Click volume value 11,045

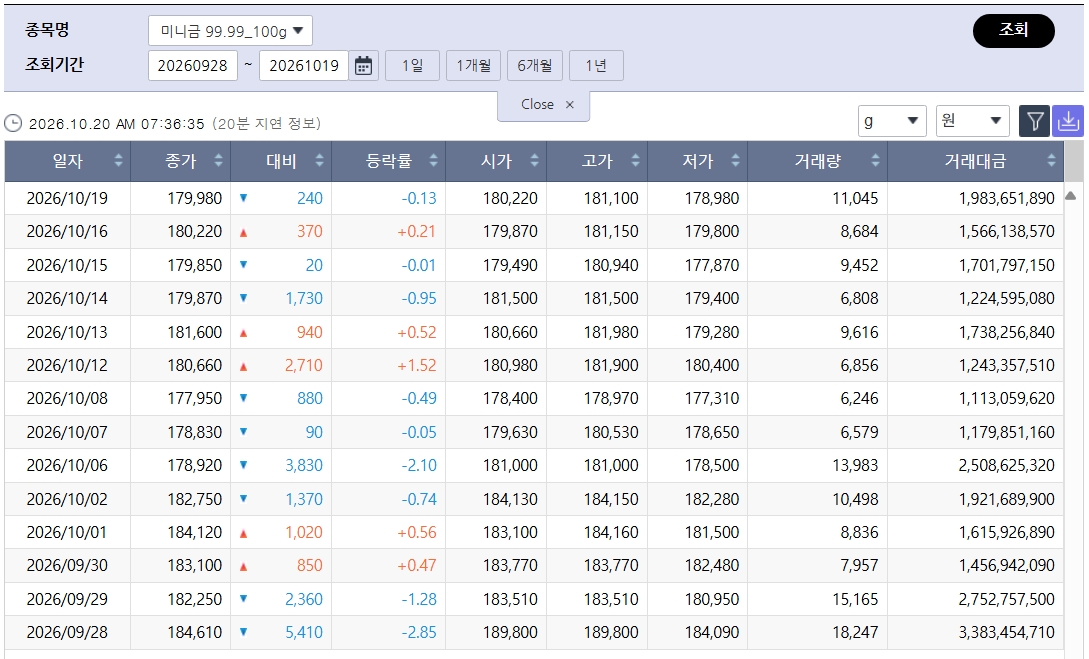click(x=856, y=199)
